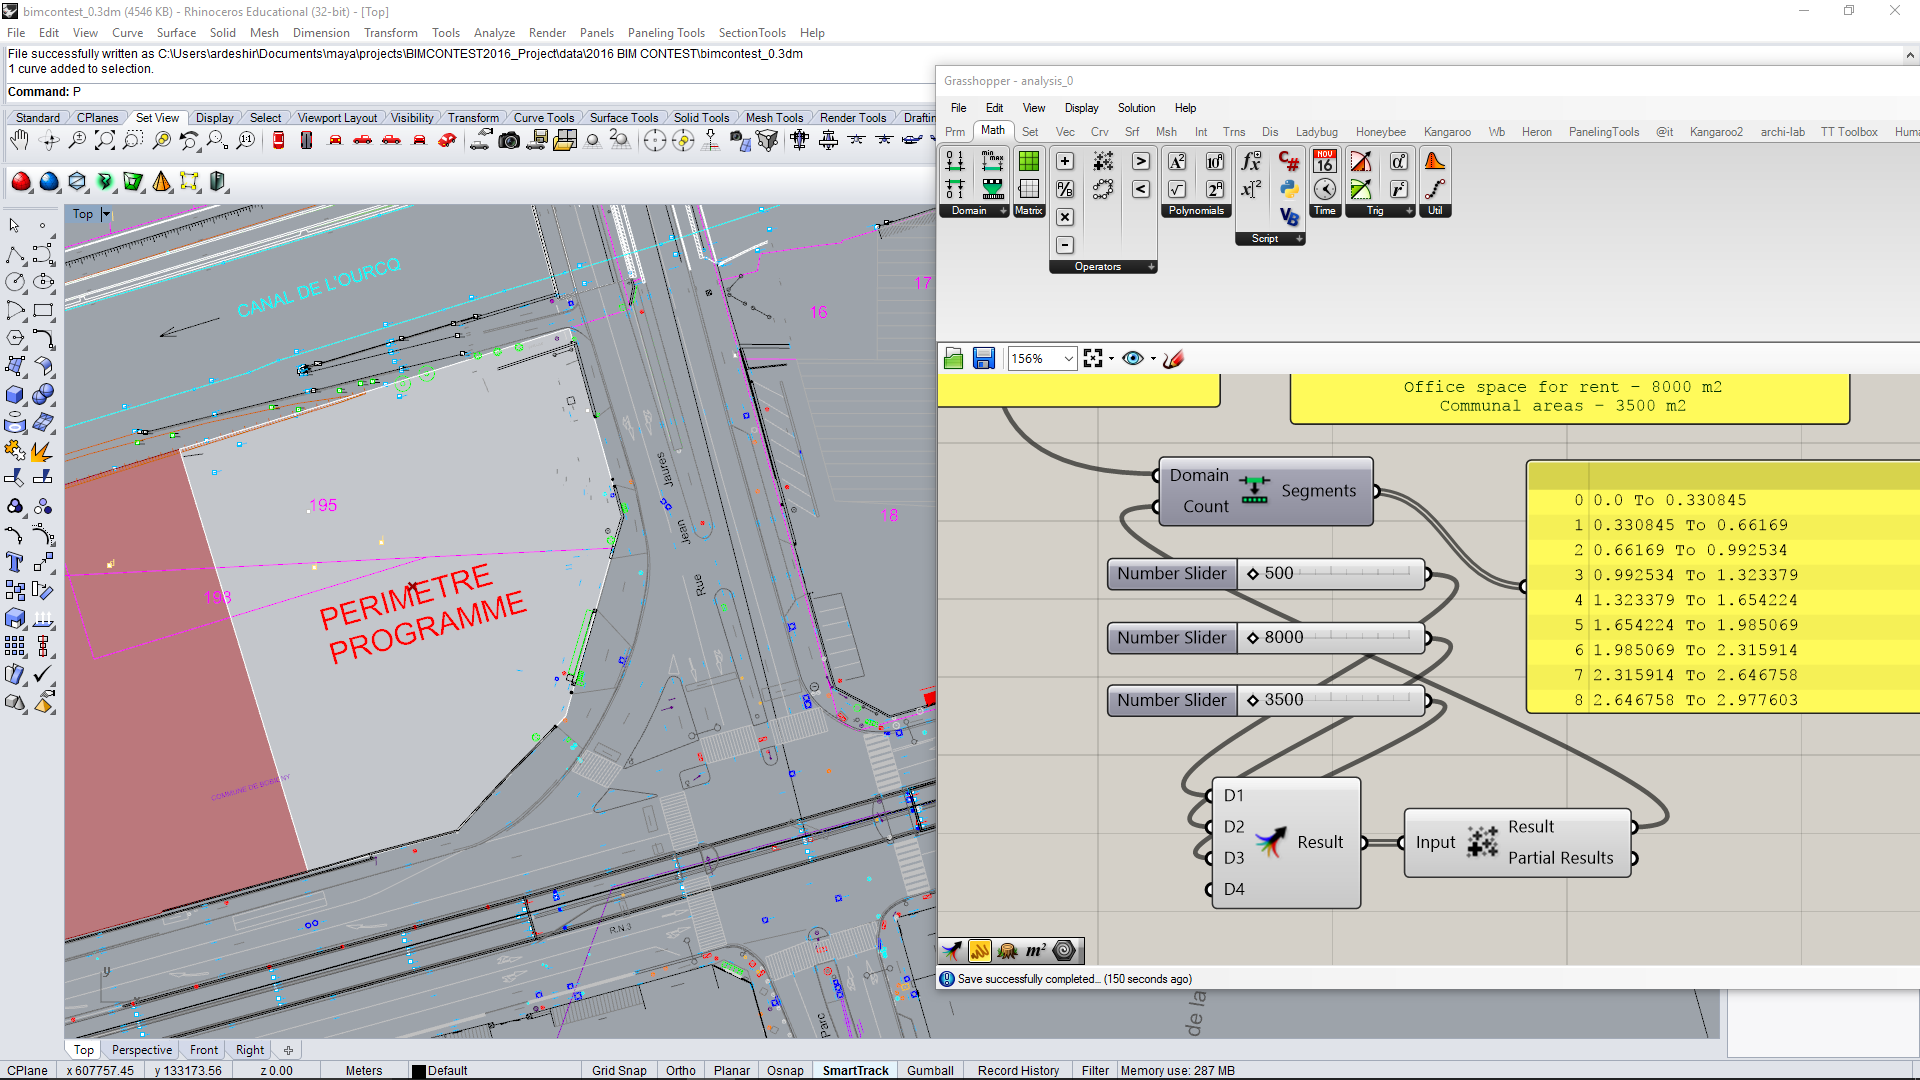Click the Grasshopper sketch brush icon
1920x1080 pixels.
[x=1173, y=358]
